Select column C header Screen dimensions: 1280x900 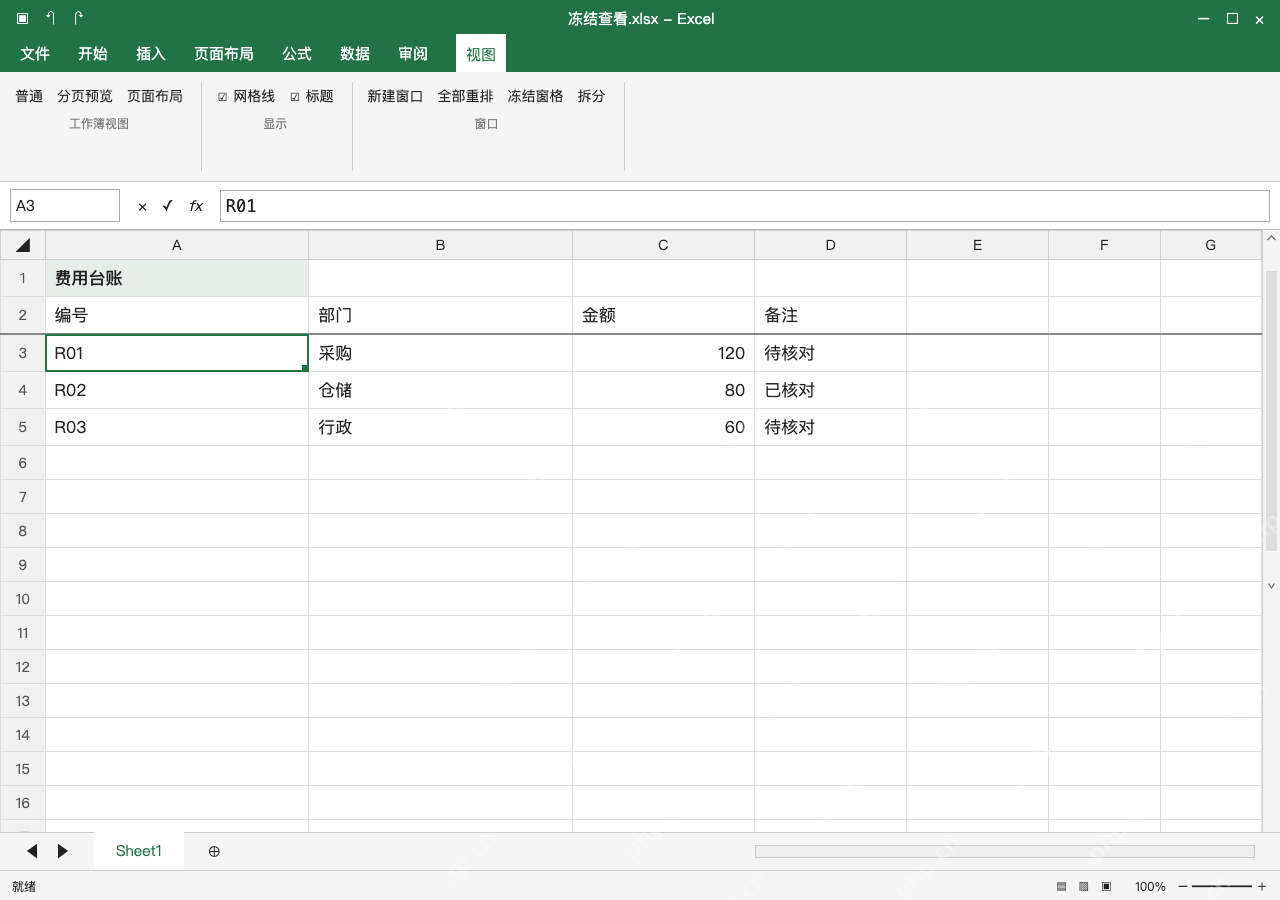pyautogui.click(x=663, y=245)
